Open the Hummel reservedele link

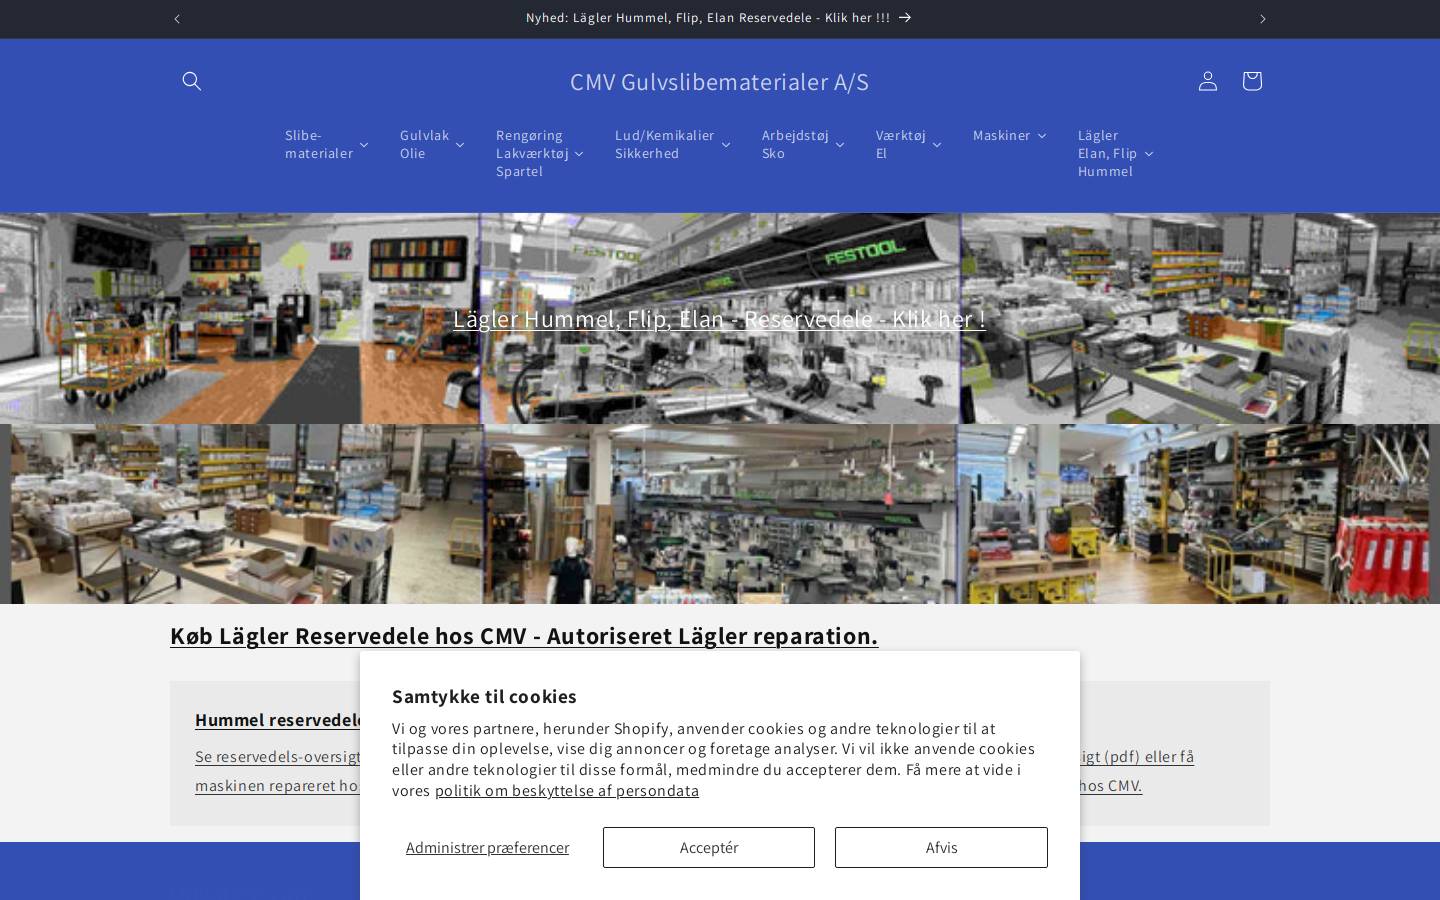tap(278, 720)
